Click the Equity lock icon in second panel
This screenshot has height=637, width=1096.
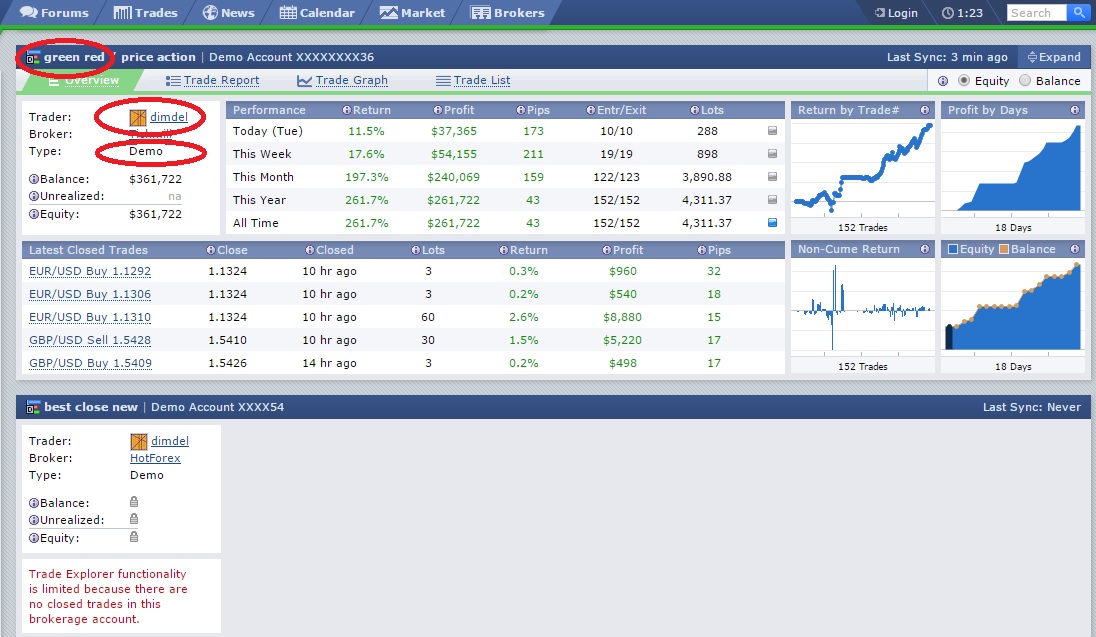(134, 537)
